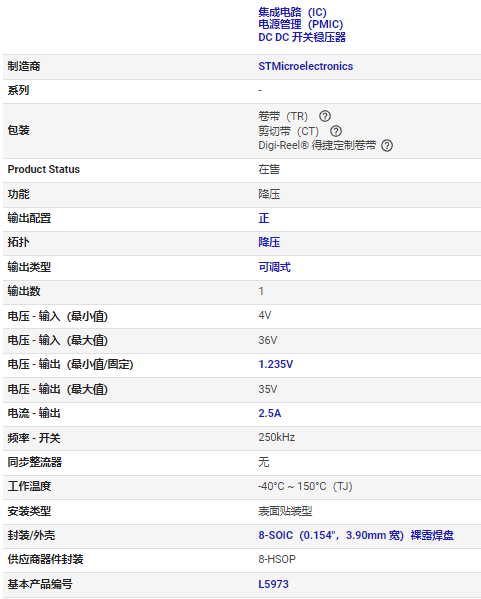Select the 包装 row label
Viewport: 481px width, 599px height.
[x=18, y=130]
